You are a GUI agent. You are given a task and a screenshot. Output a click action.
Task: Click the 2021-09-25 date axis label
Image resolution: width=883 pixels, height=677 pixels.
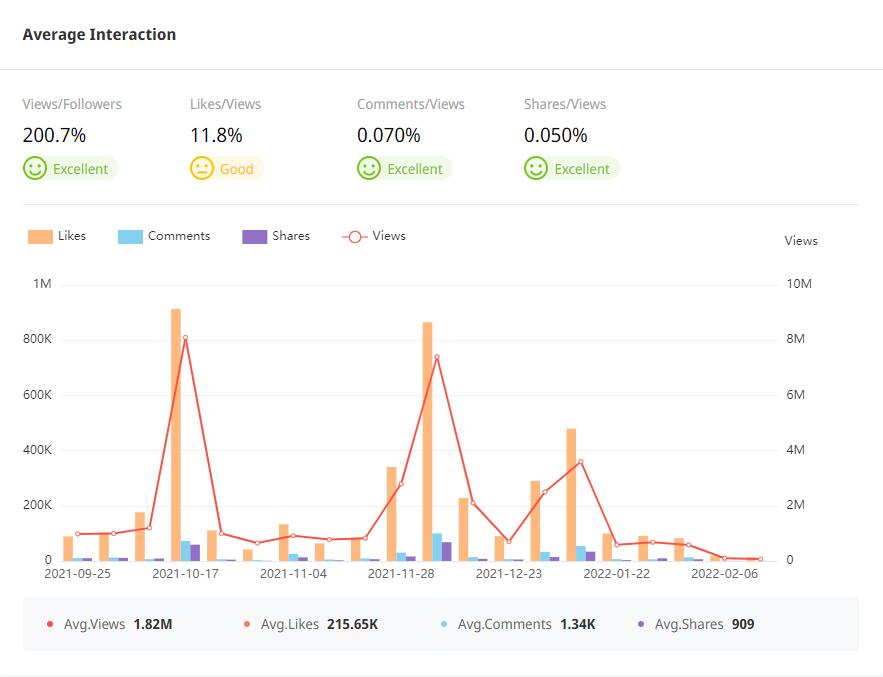[78, 574]
